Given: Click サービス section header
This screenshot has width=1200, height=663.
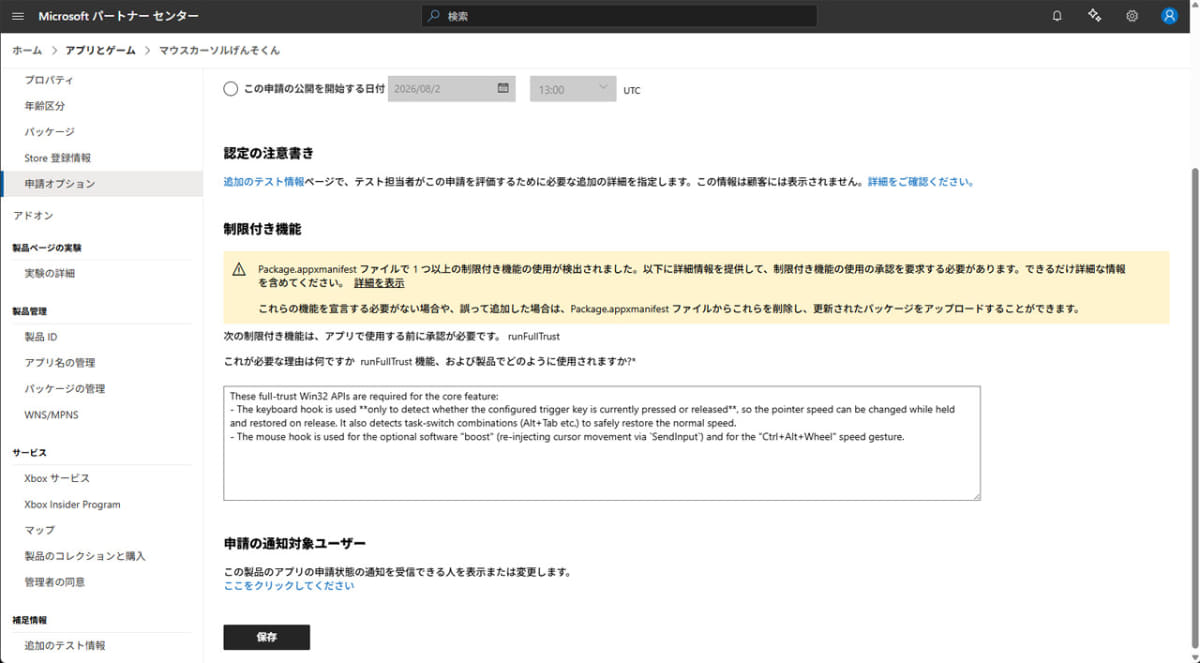Looking at the screenshot, I should 30,453.
